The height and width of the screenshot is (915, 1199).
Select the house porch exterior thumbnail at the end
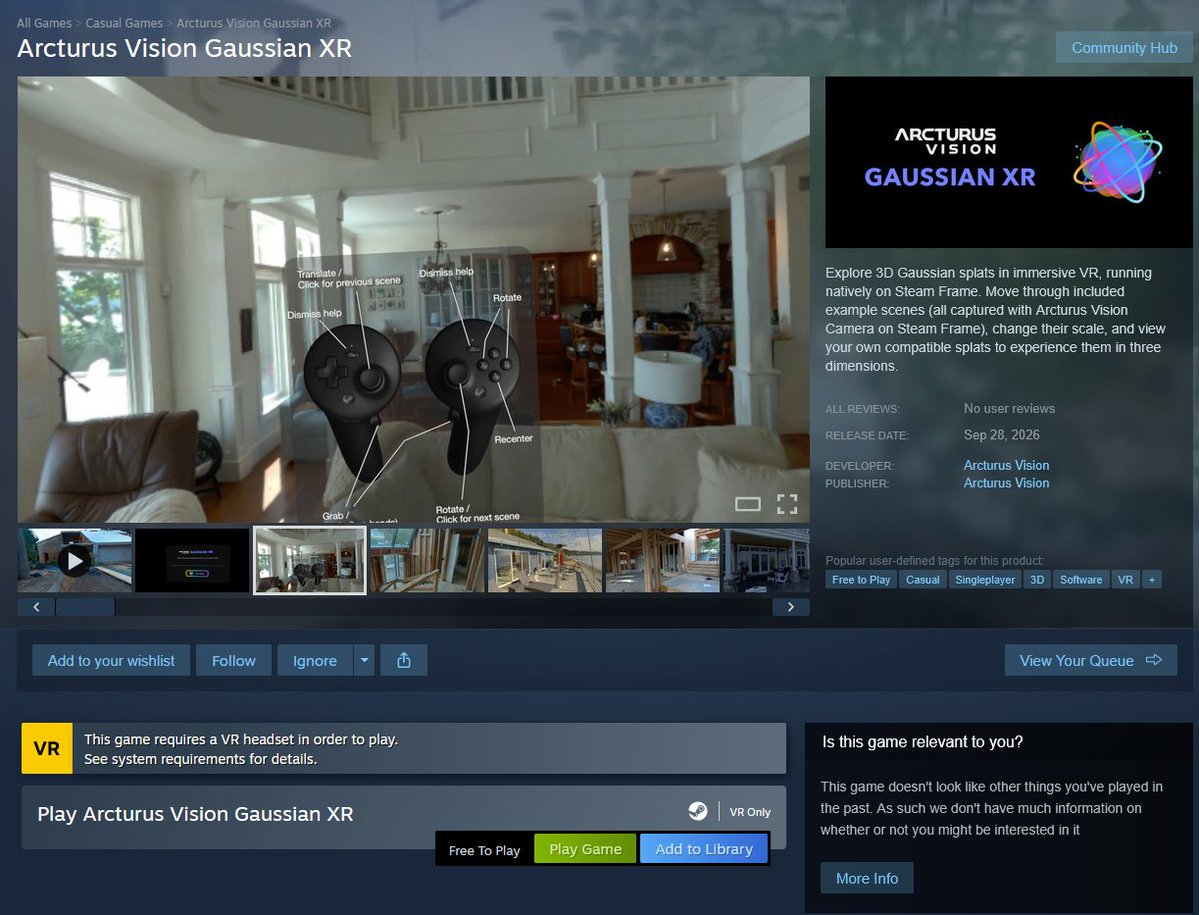(x=766, y=560)
